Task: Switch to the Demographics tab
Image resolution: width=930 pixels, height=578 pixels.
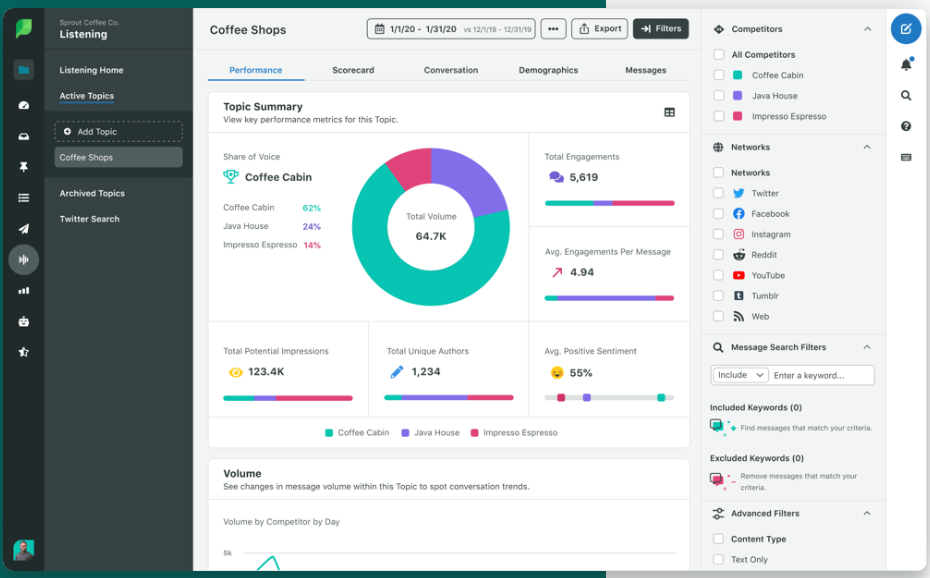Action: [x=548, y=70]
